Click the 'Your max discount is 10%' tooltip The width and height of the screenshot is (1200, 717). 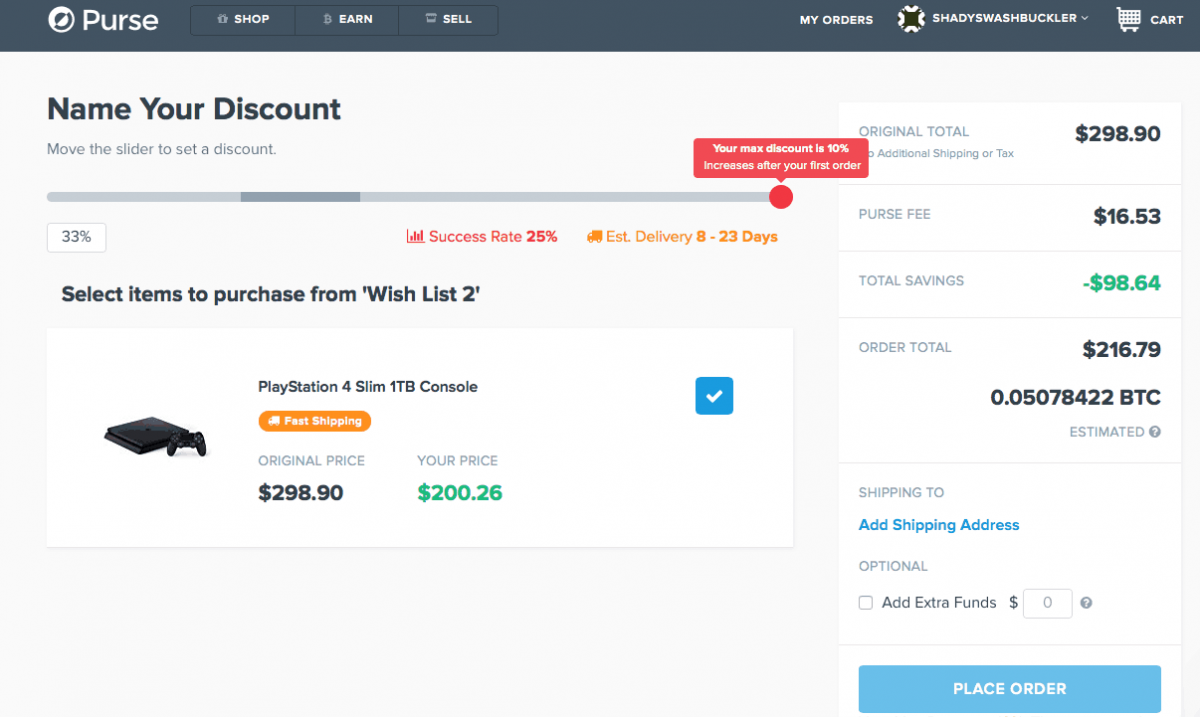tap(781, 157)
